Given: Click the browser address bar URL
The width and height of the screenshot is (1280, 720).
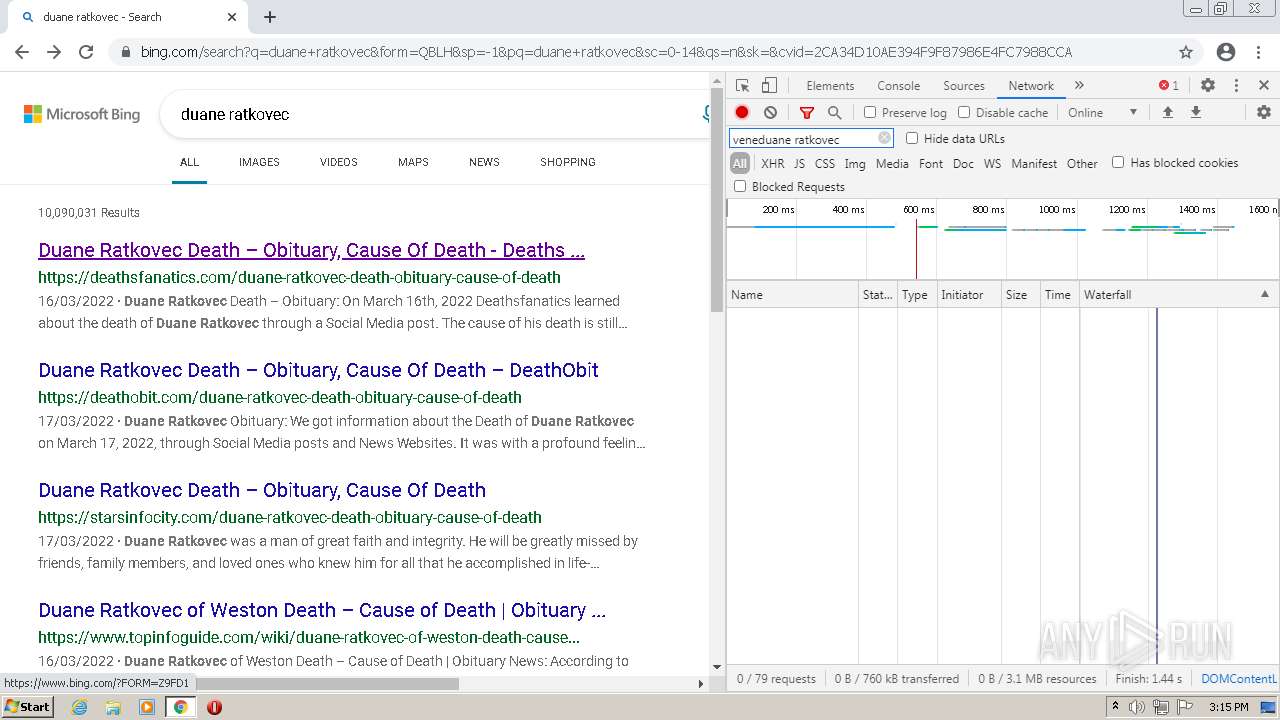Looking at the screenshot, I should 606,52.
